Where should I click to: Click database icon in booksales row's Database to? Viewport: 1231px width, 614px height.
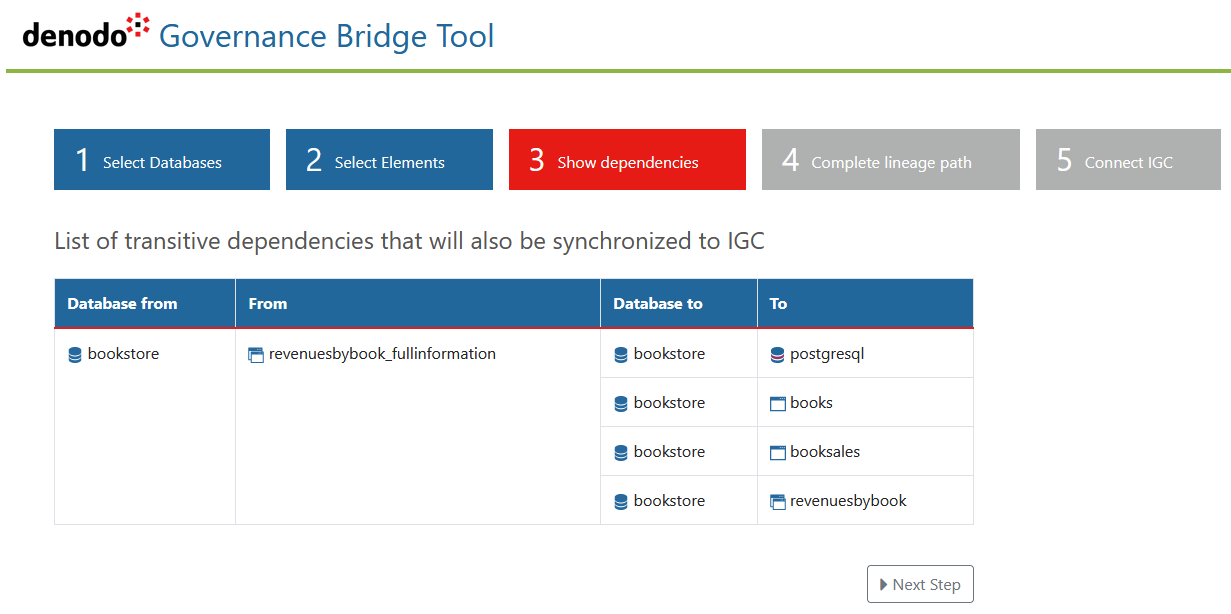click(621, 453)
